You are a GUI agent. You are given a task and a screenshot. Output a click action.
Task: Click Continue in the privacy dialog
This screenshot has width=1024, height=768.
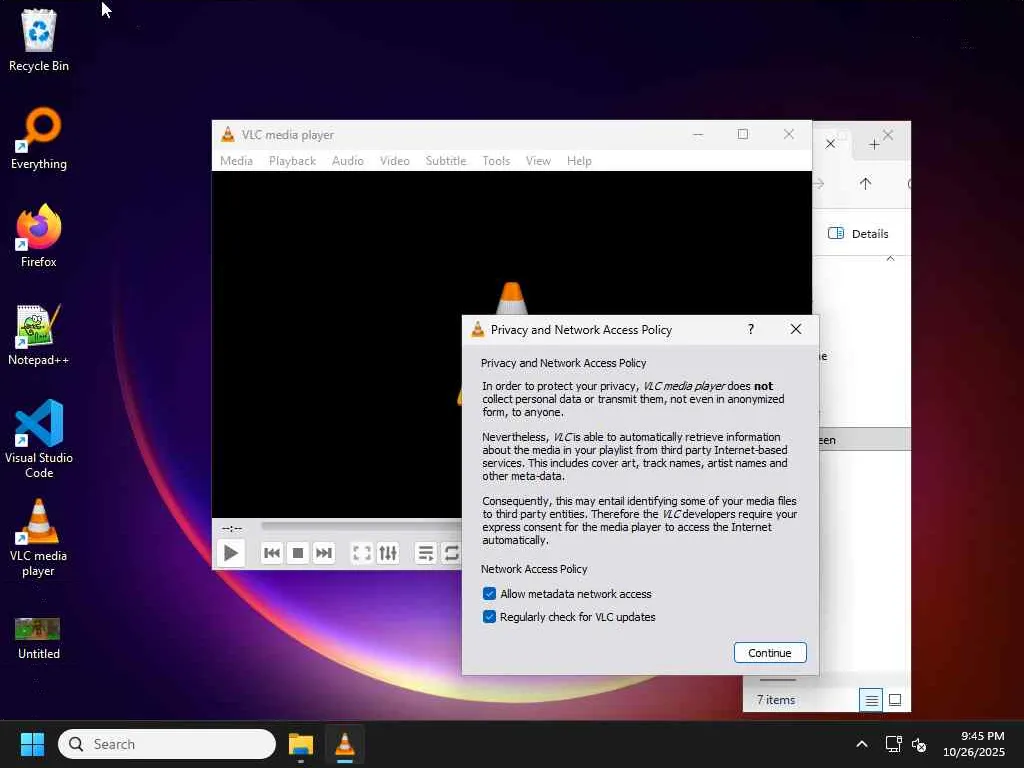[770, 652]
